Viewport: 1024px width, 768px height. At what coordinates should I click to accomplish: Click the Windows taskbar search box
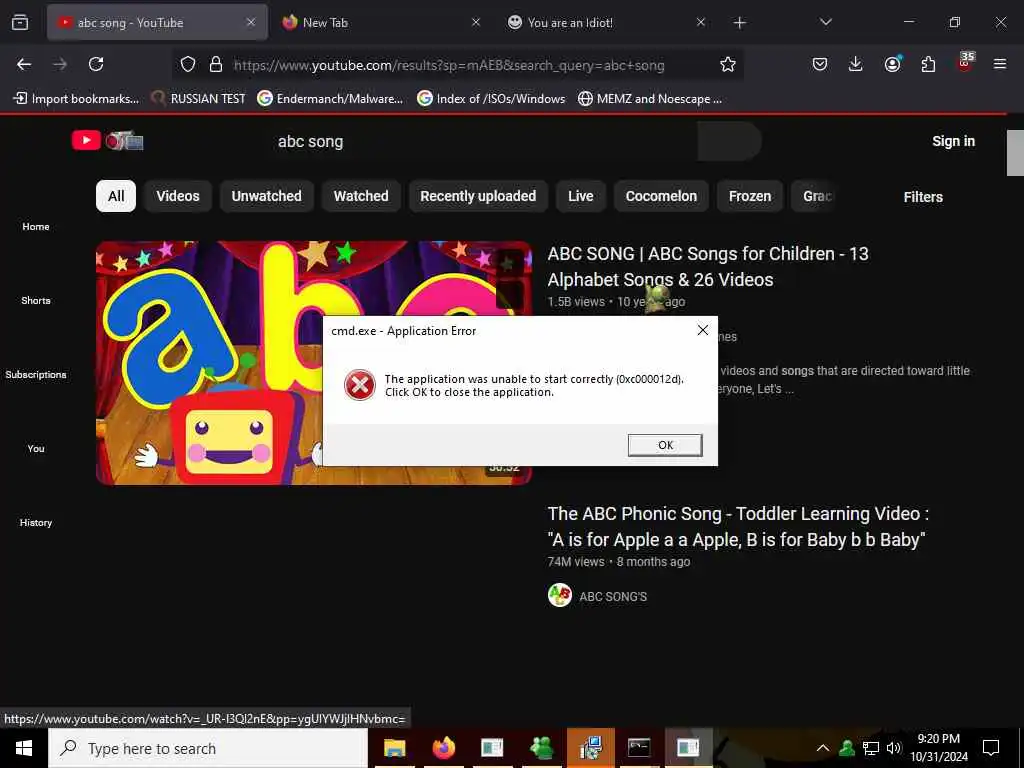point(208,748)
